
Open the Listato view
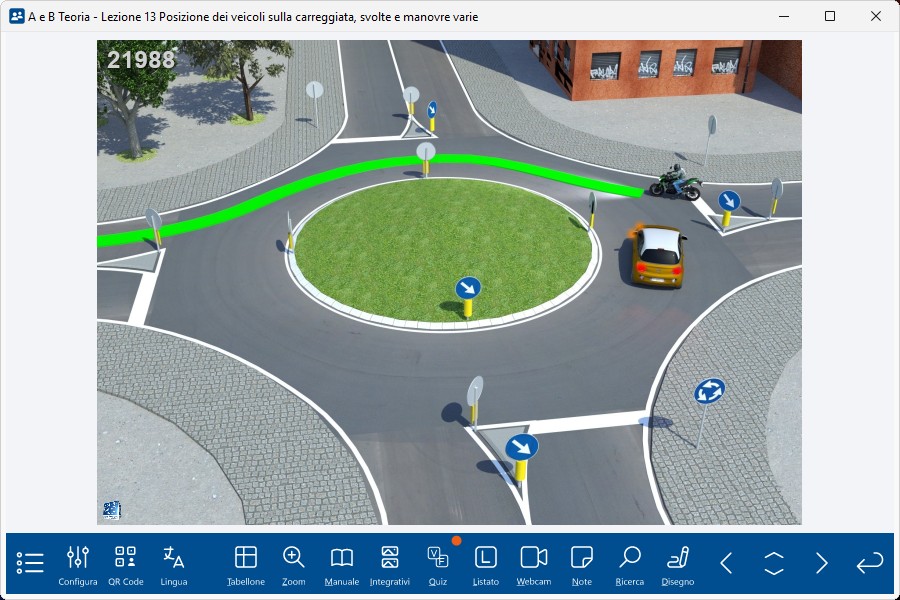pos(486,564)
